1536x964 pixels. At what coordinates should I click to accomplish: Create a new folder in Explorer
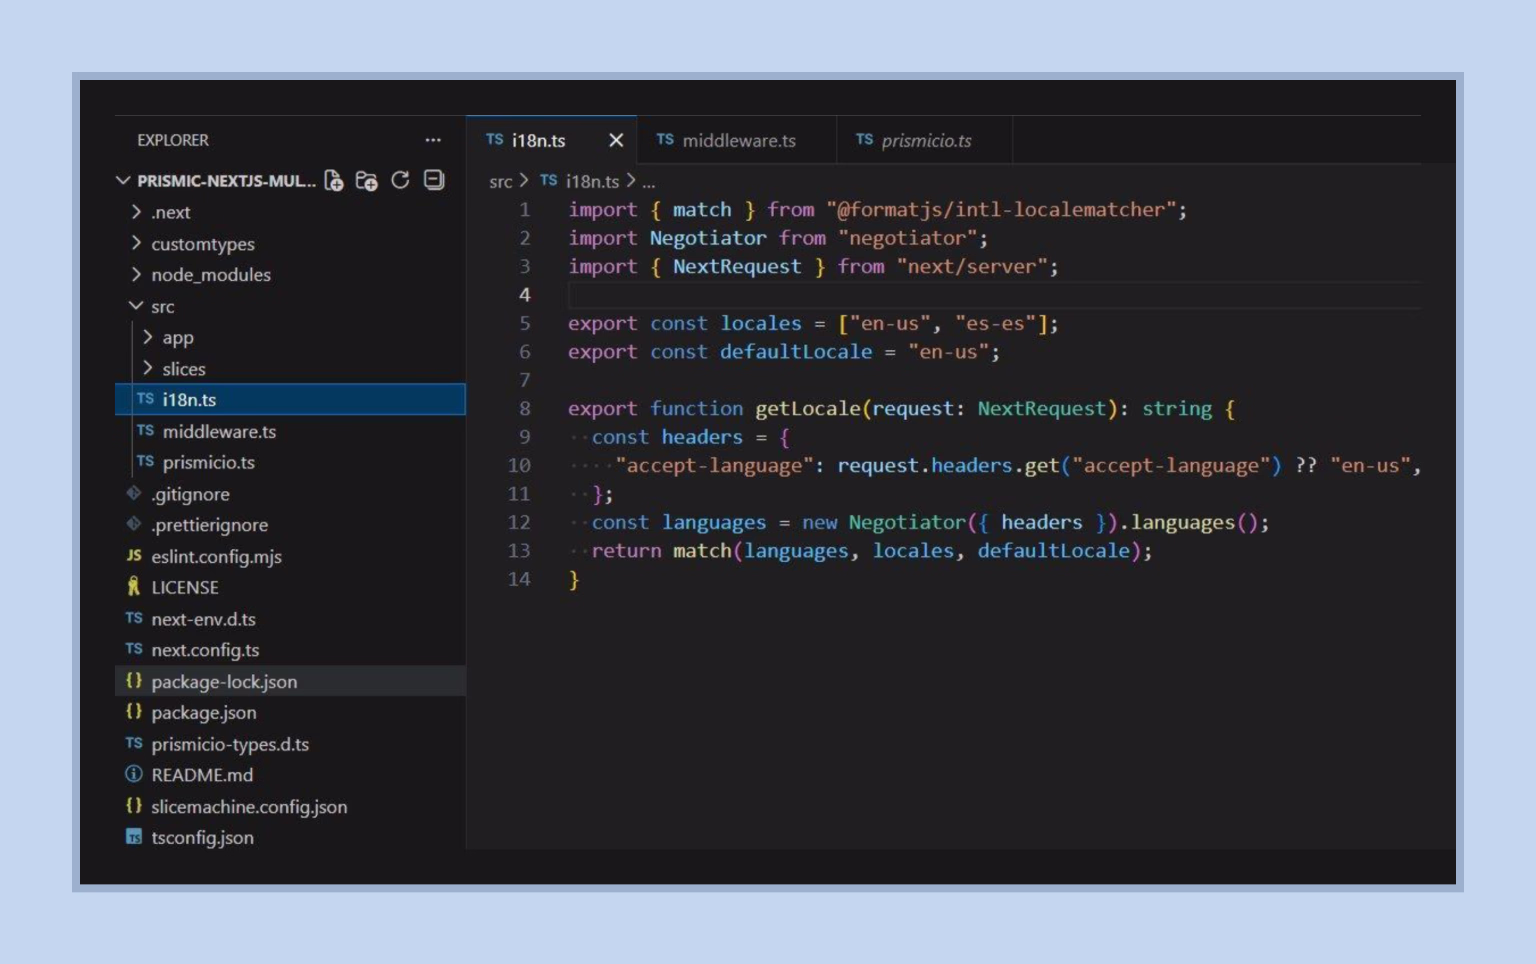[x=368, y=180]
